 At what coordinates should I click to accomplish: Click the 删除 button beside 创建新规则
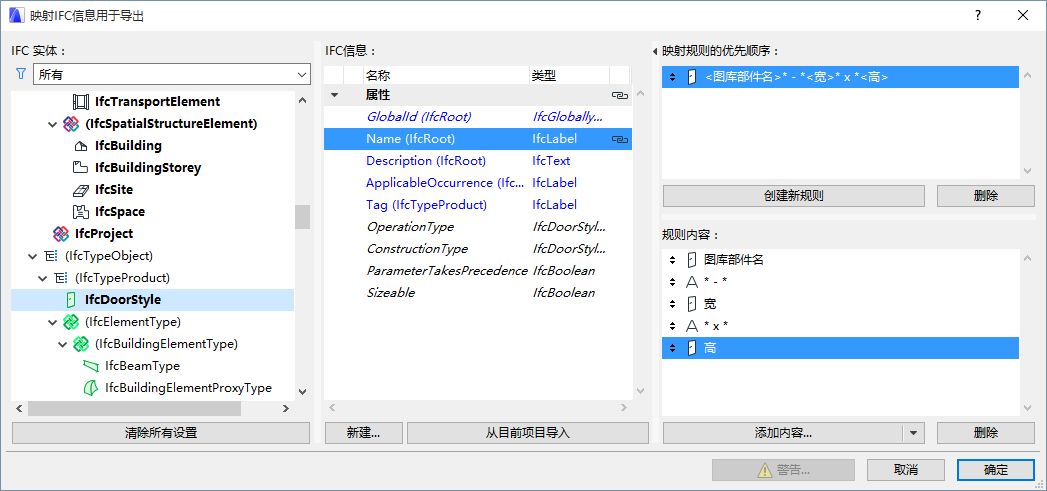[x=986, y=196]
